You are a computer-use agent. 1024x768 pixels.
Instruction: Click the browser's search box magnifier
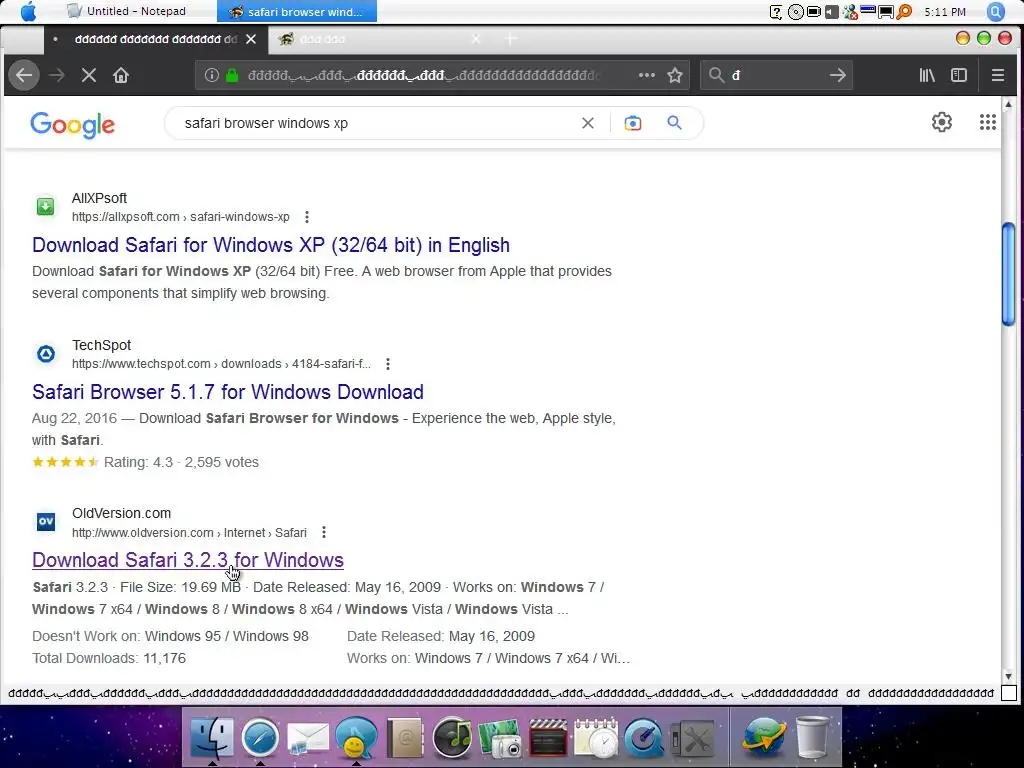[x=716, y=75]
